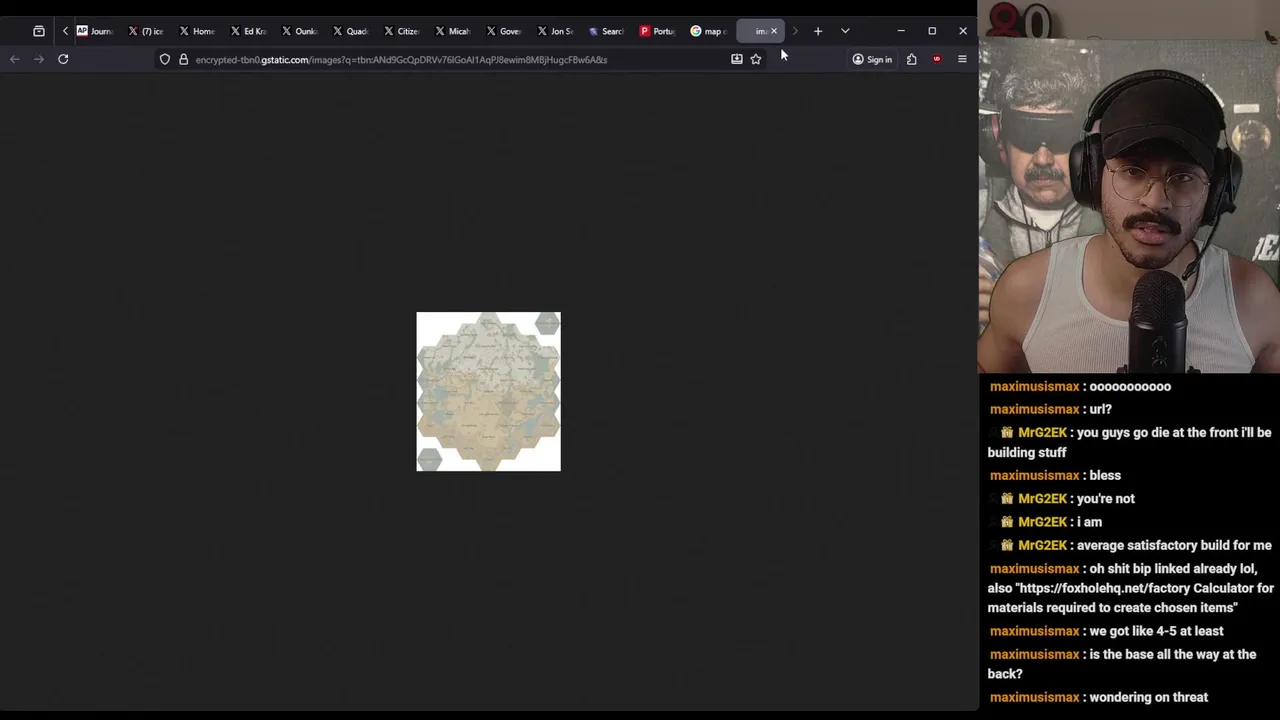Viewport: 1280px width, 720px height.
Task: Open the extensions puzzle icon
Action: [912, 59]
